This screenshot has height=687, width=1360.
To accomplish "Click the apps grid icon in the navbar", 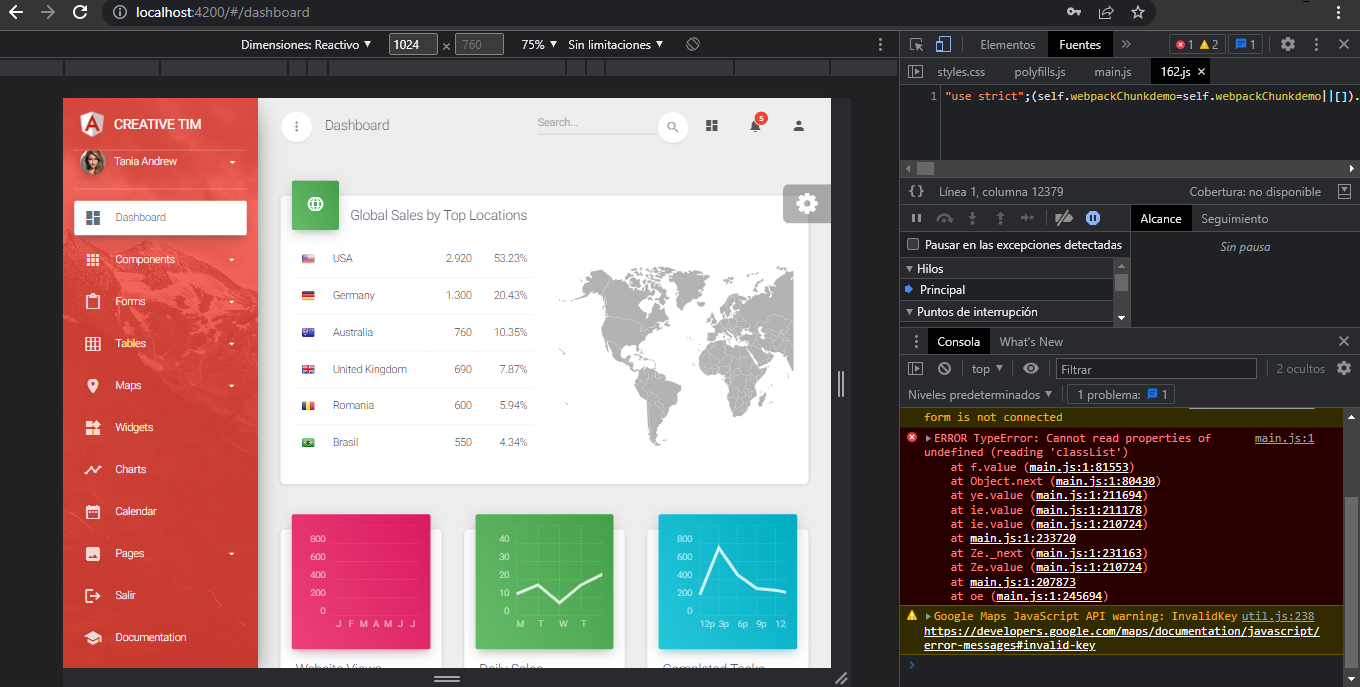I will point(712,127).
